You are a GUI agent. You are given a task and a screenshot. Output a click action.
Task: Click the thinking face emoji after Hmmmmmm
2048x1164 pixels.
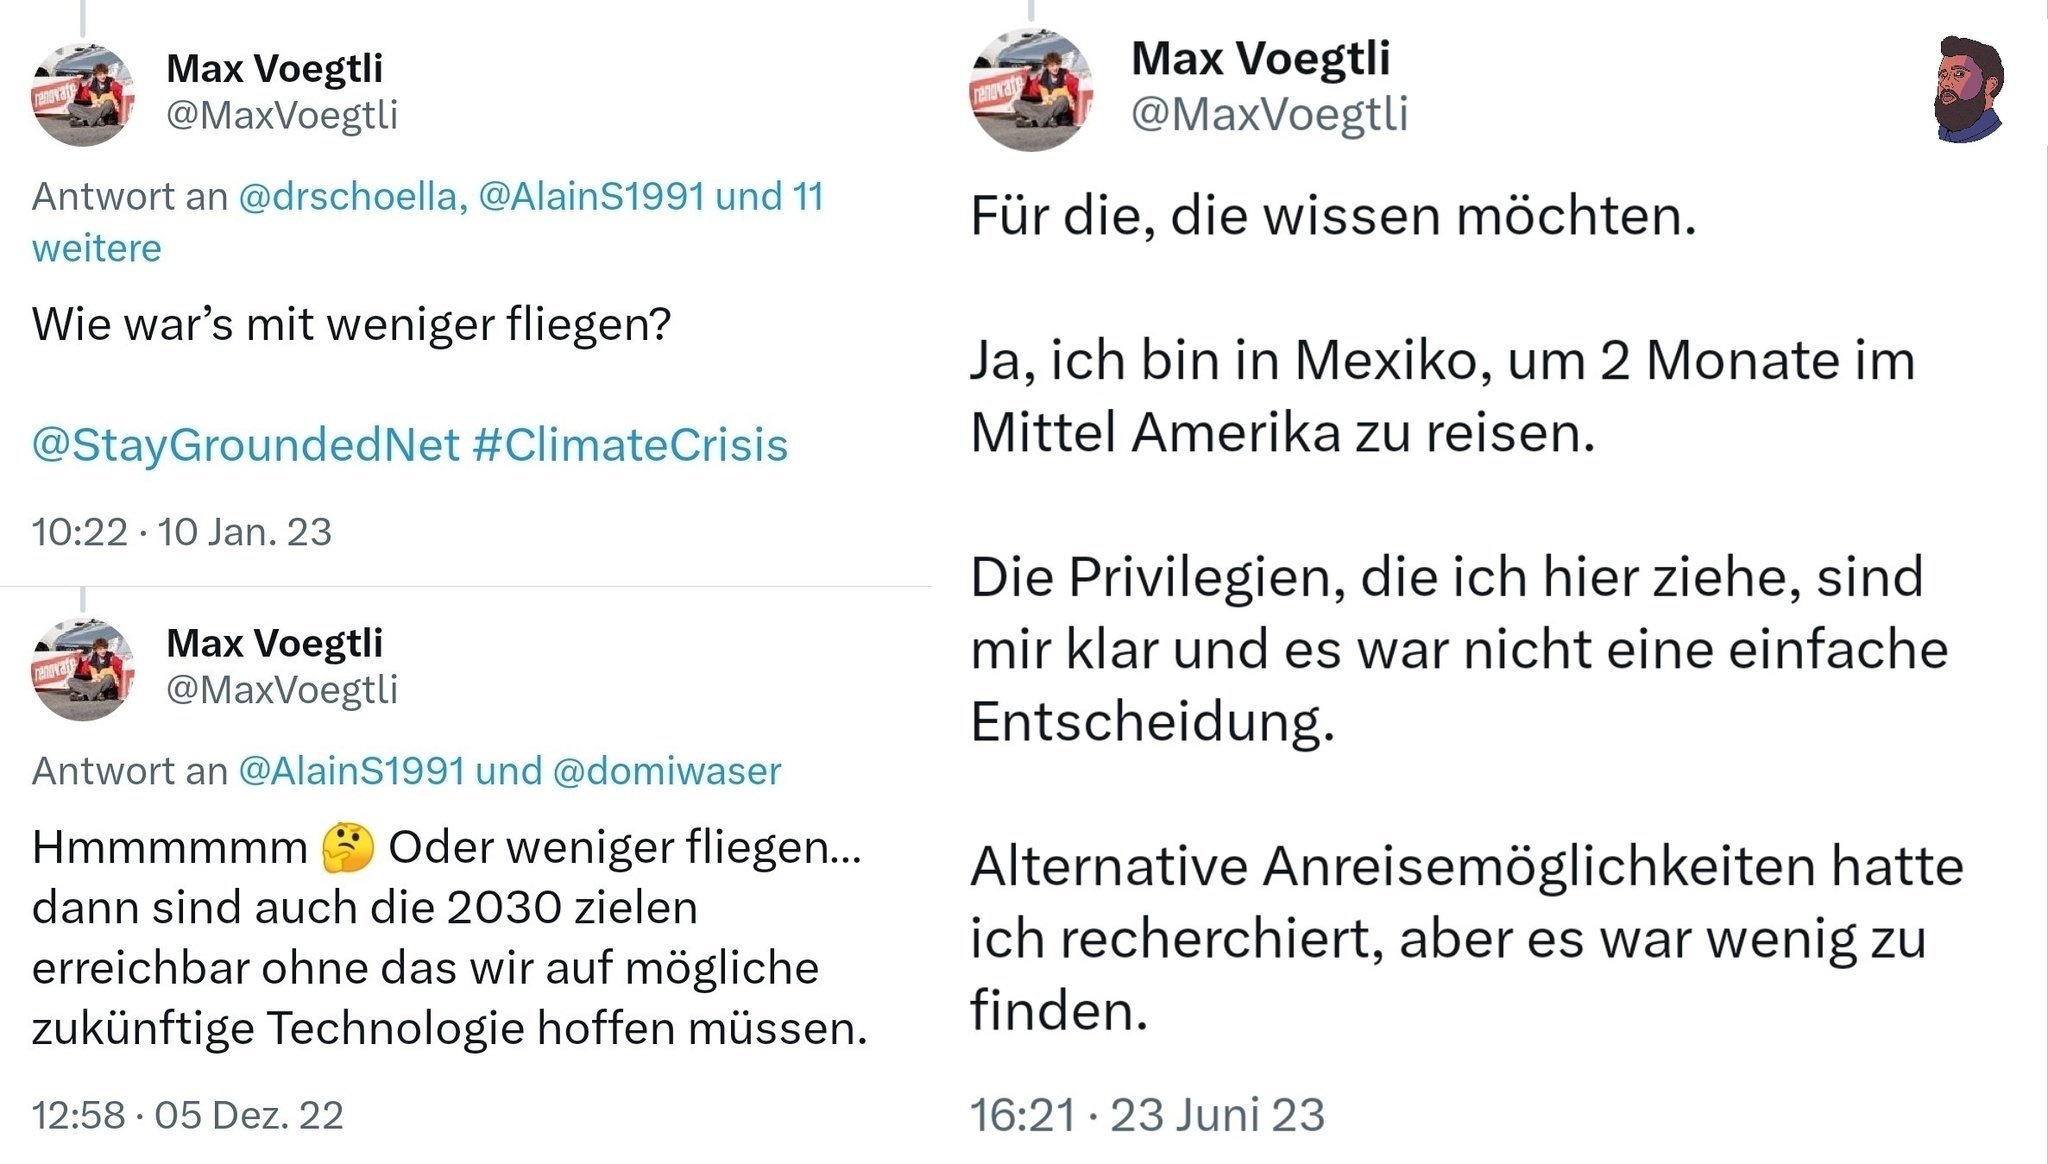tap(348, 848)
